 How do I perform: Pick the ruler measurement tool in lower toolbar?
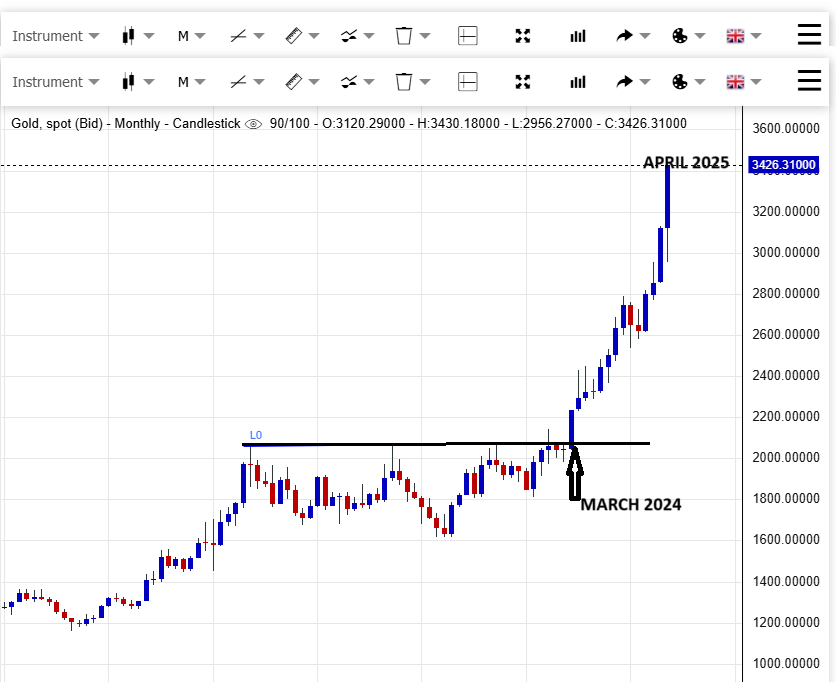pos(293,82)
